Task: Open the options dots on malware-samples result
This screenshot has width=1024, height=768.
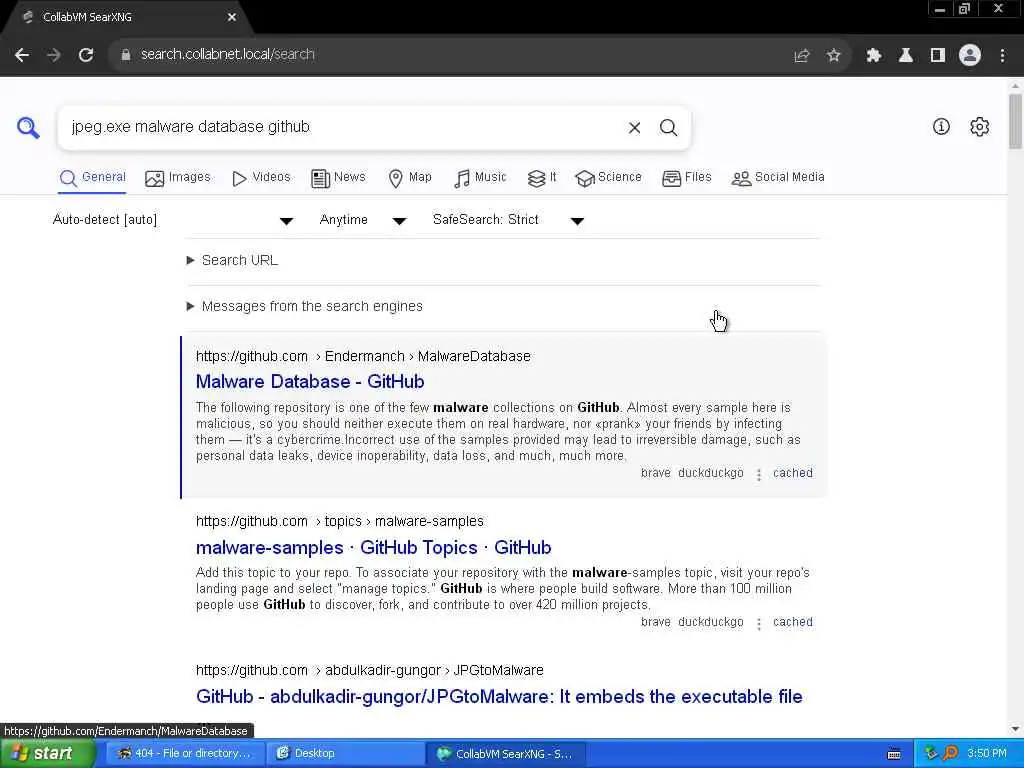Action: click(758, 624)
